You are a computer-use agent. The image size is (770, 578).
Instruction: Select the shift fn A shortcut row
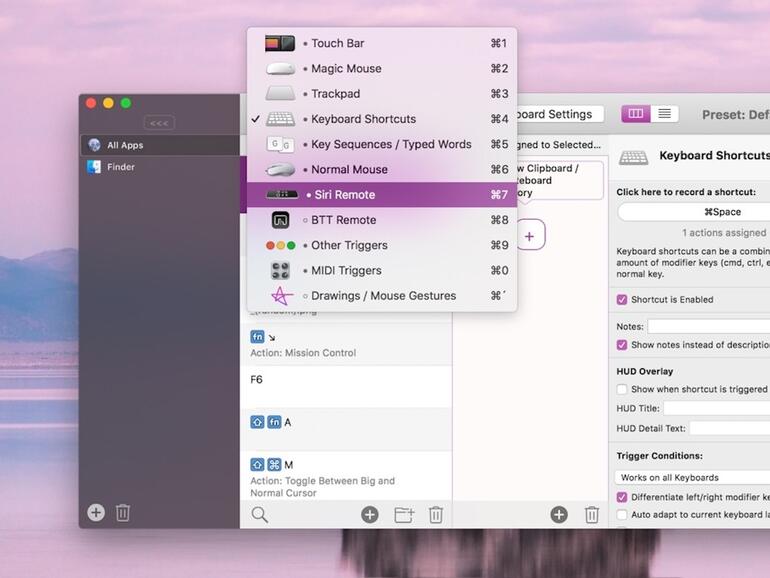point(346,430)
